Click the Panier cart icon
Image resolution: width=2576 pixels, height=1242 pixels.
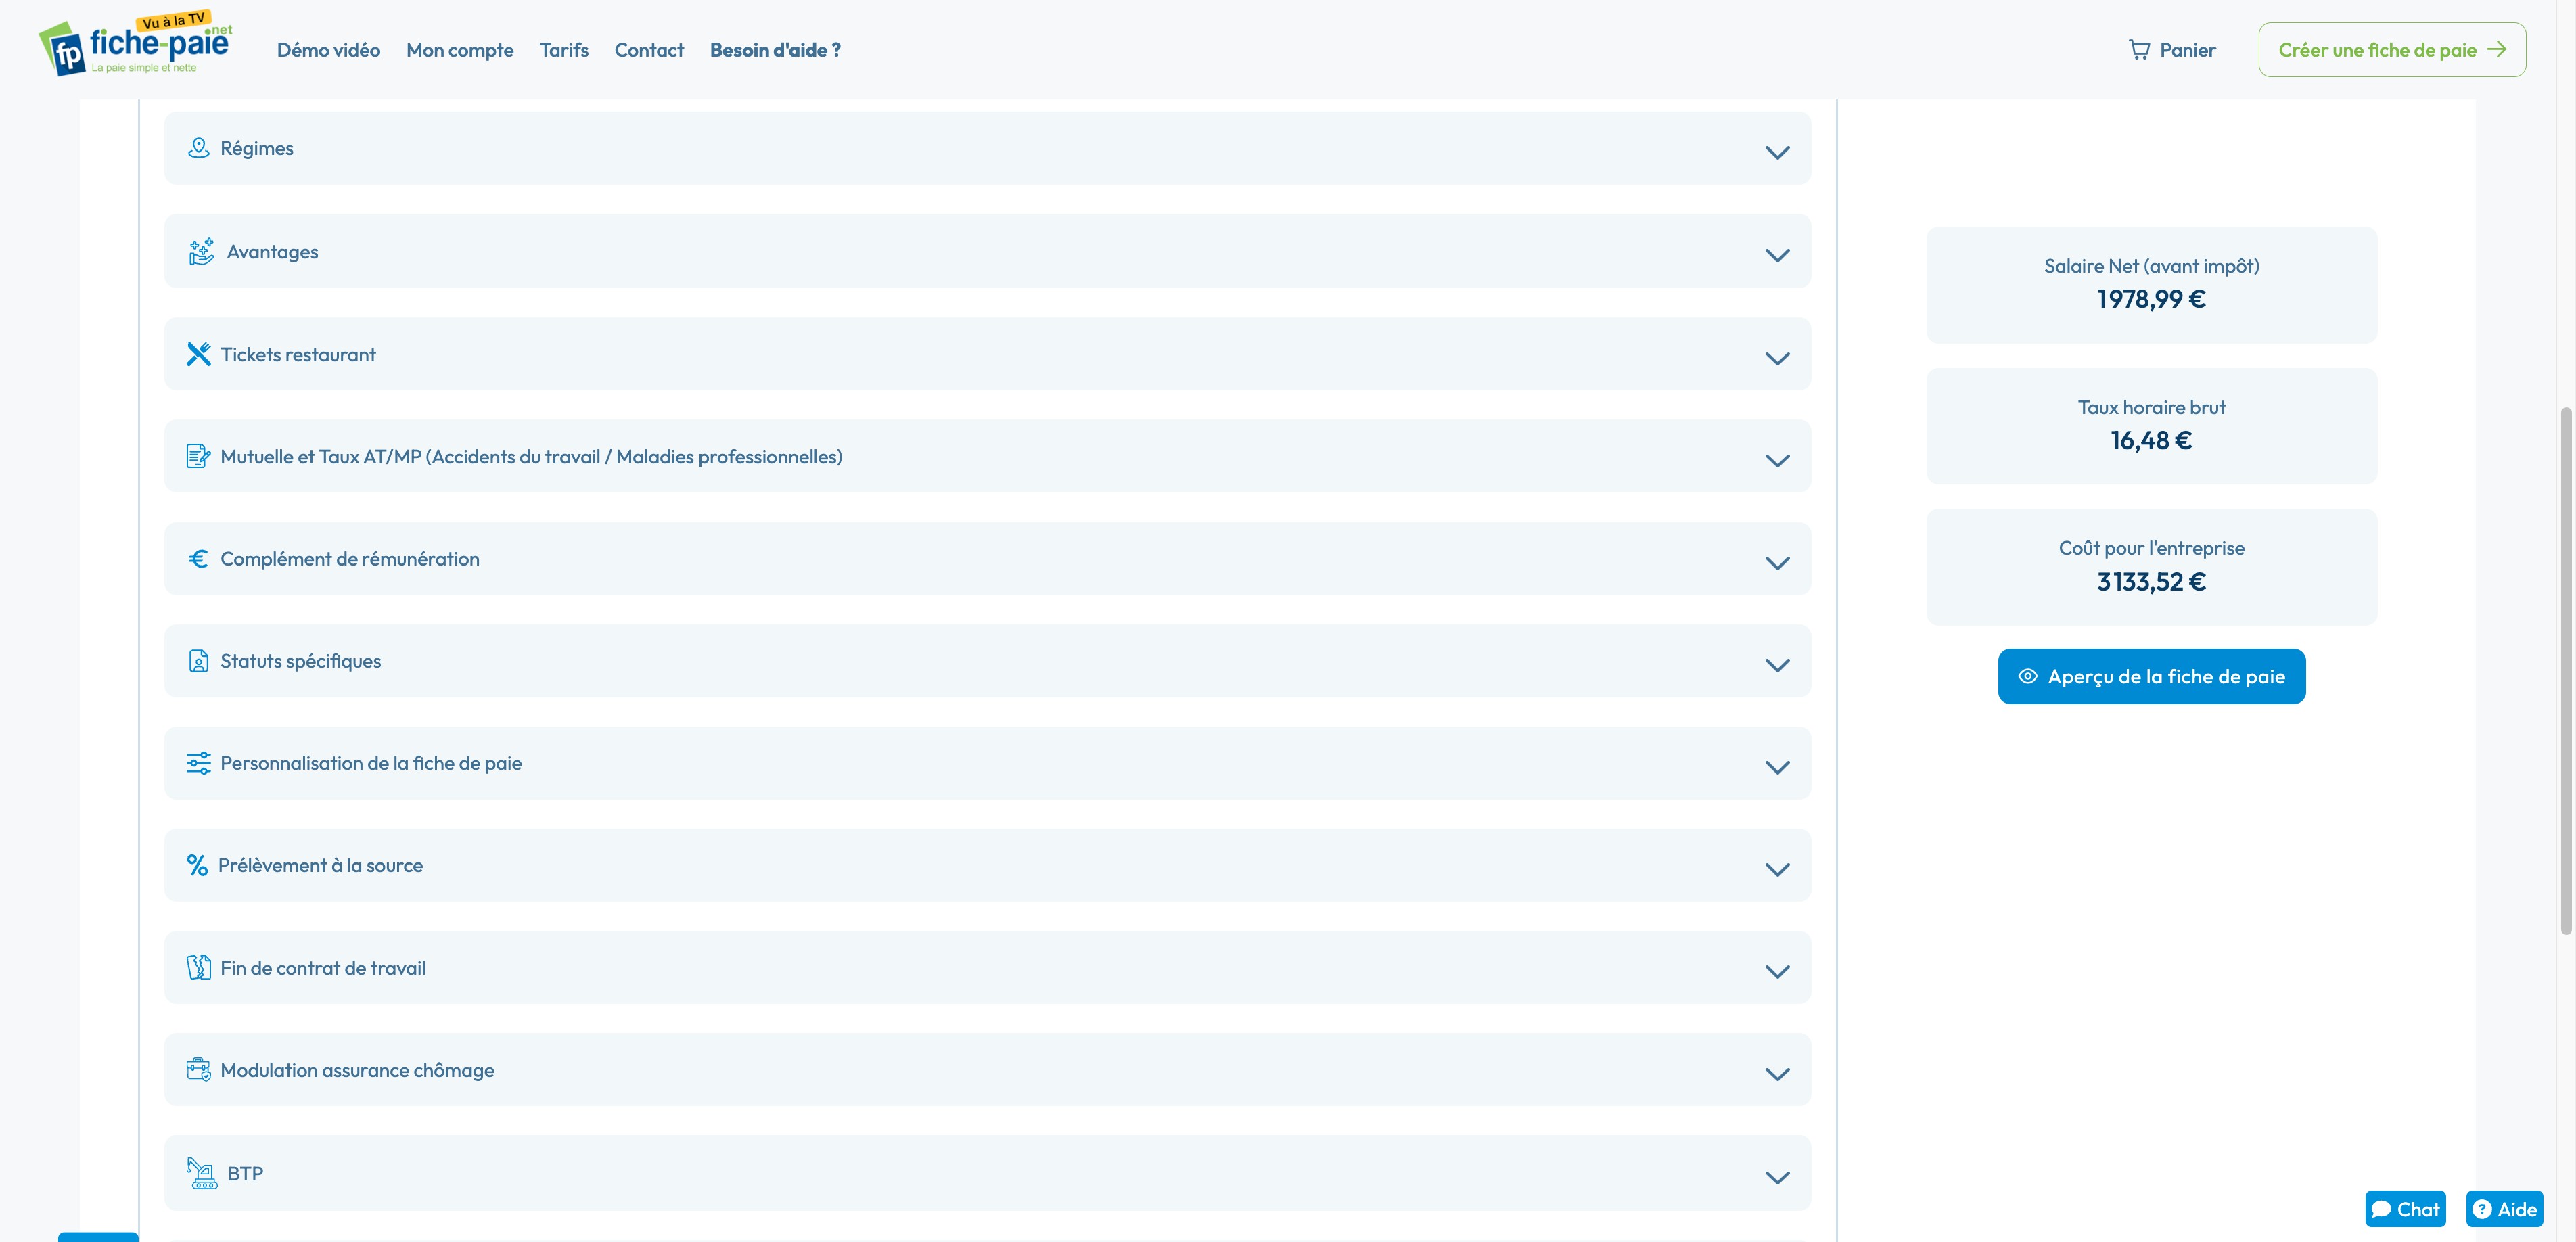(2138, 50)
